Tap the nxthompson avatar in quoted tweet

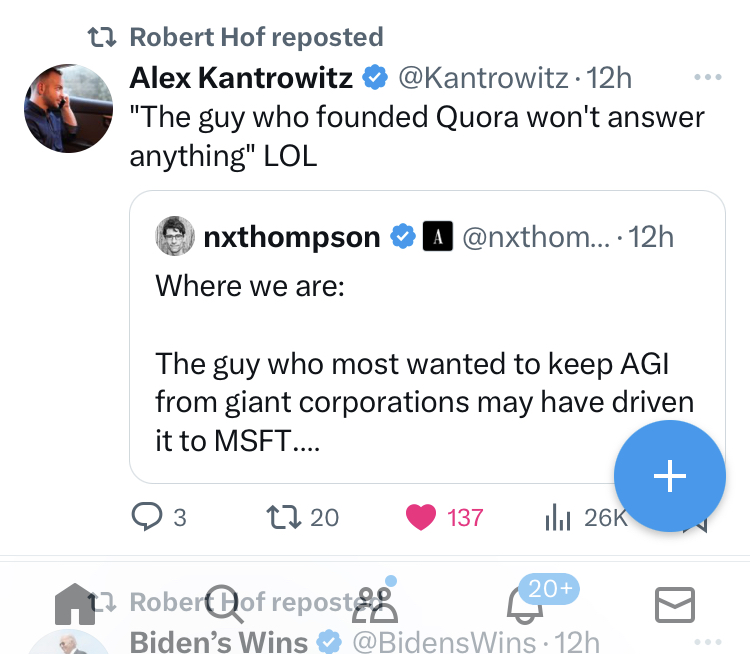(x=175, y=236)
